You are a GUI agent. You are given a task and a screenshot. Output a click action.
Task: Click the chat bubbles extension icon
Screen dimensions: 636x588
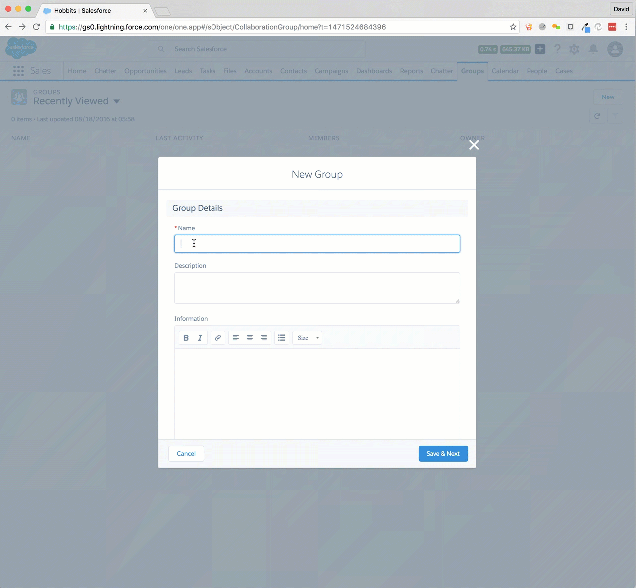coord(556,27)
